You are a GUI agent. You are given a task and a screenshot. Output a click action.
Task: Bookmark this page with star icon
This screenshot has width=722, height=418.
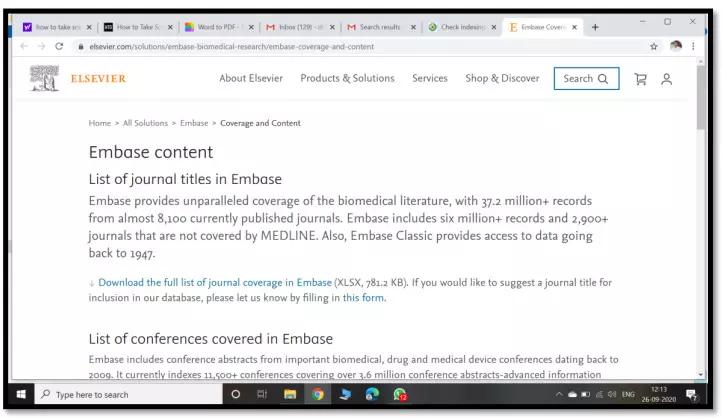pyautogui.click(x=654, y=46)
